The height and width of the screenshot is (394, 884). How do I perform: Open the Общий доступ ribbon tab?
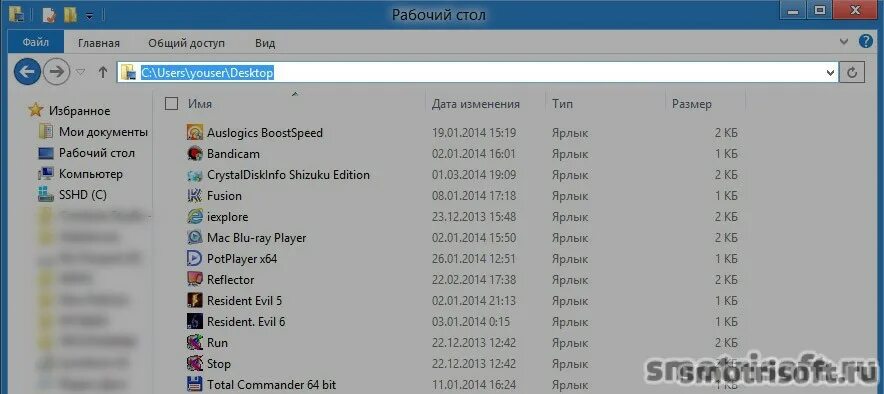186,43
